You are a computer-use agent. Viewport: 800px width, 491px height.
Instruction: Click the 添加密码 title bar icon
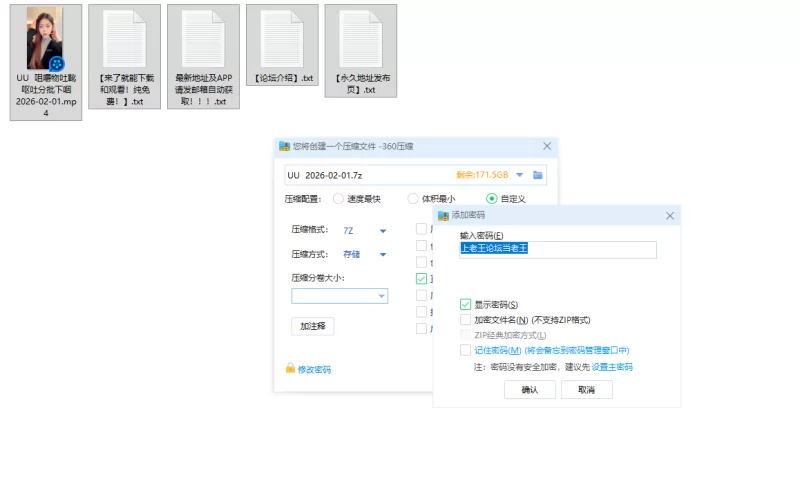[443, 215]
